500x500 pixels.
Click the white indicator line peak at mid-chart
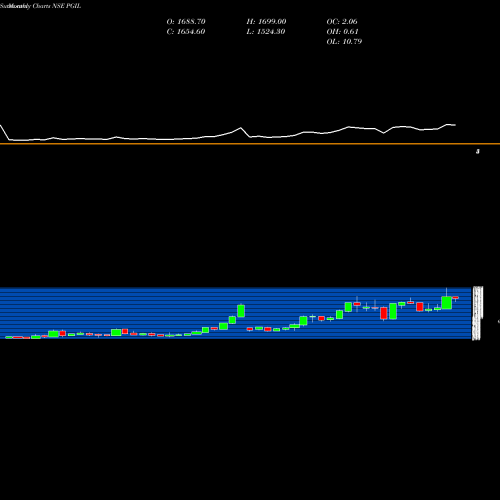(241, 128)
